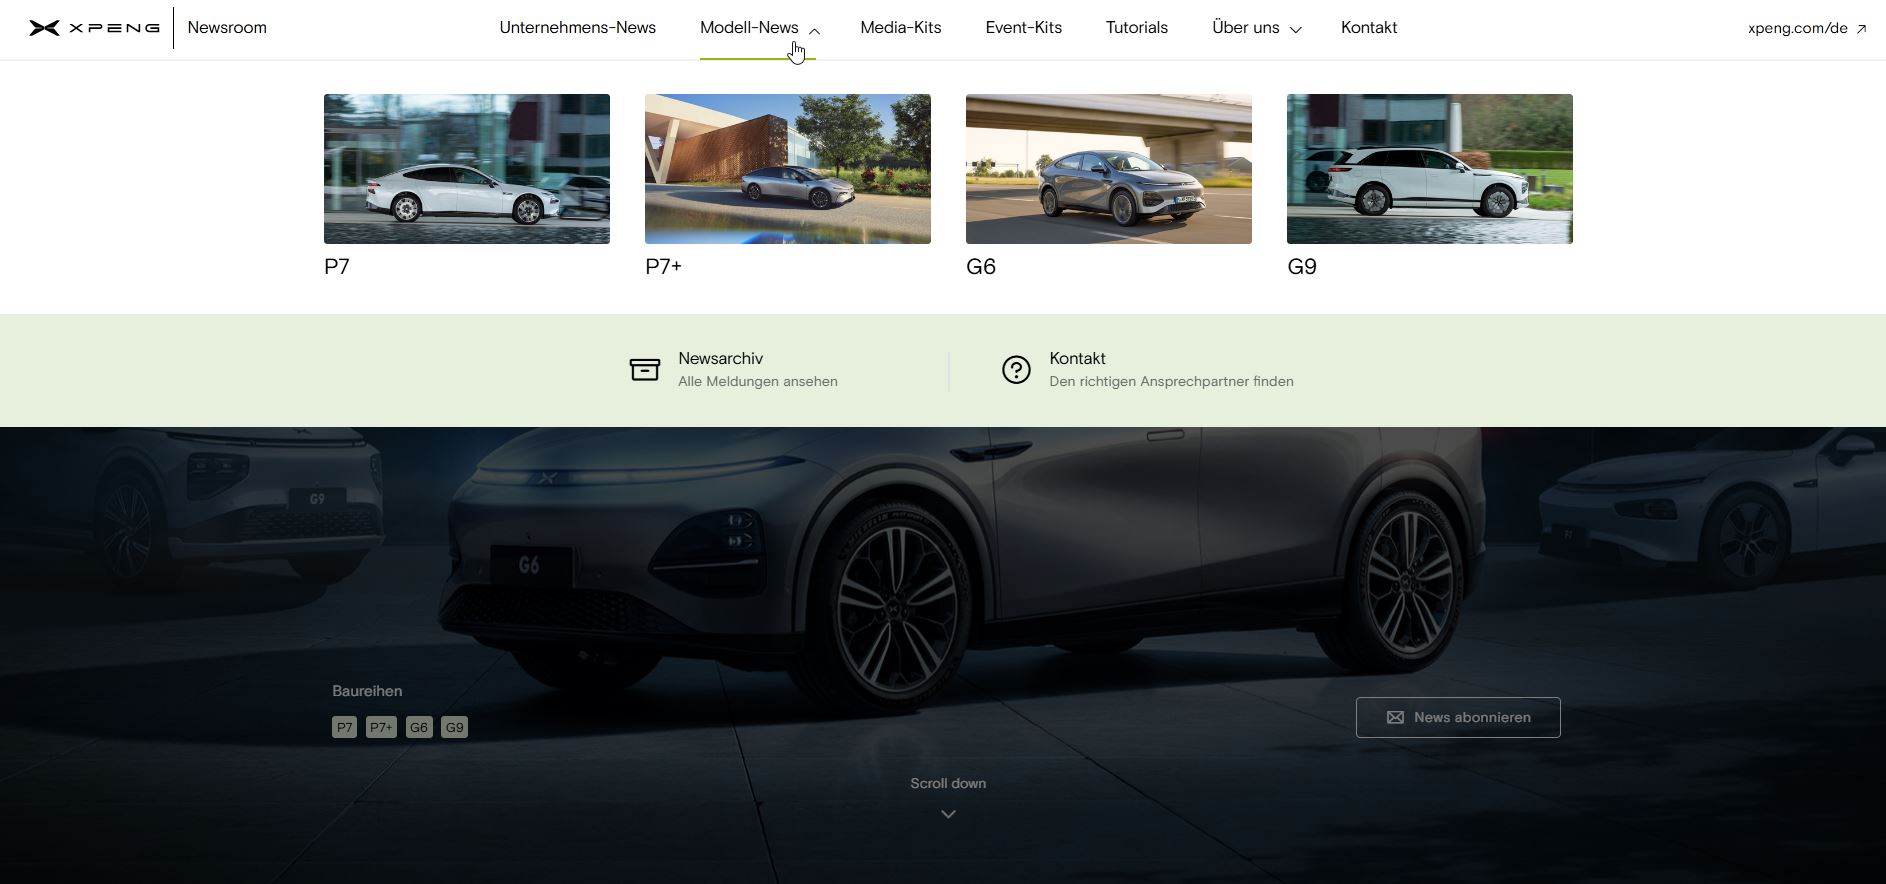Open the Newsarchiv box icon
The width and height of the screenshot is (1886, 884).
645,370
